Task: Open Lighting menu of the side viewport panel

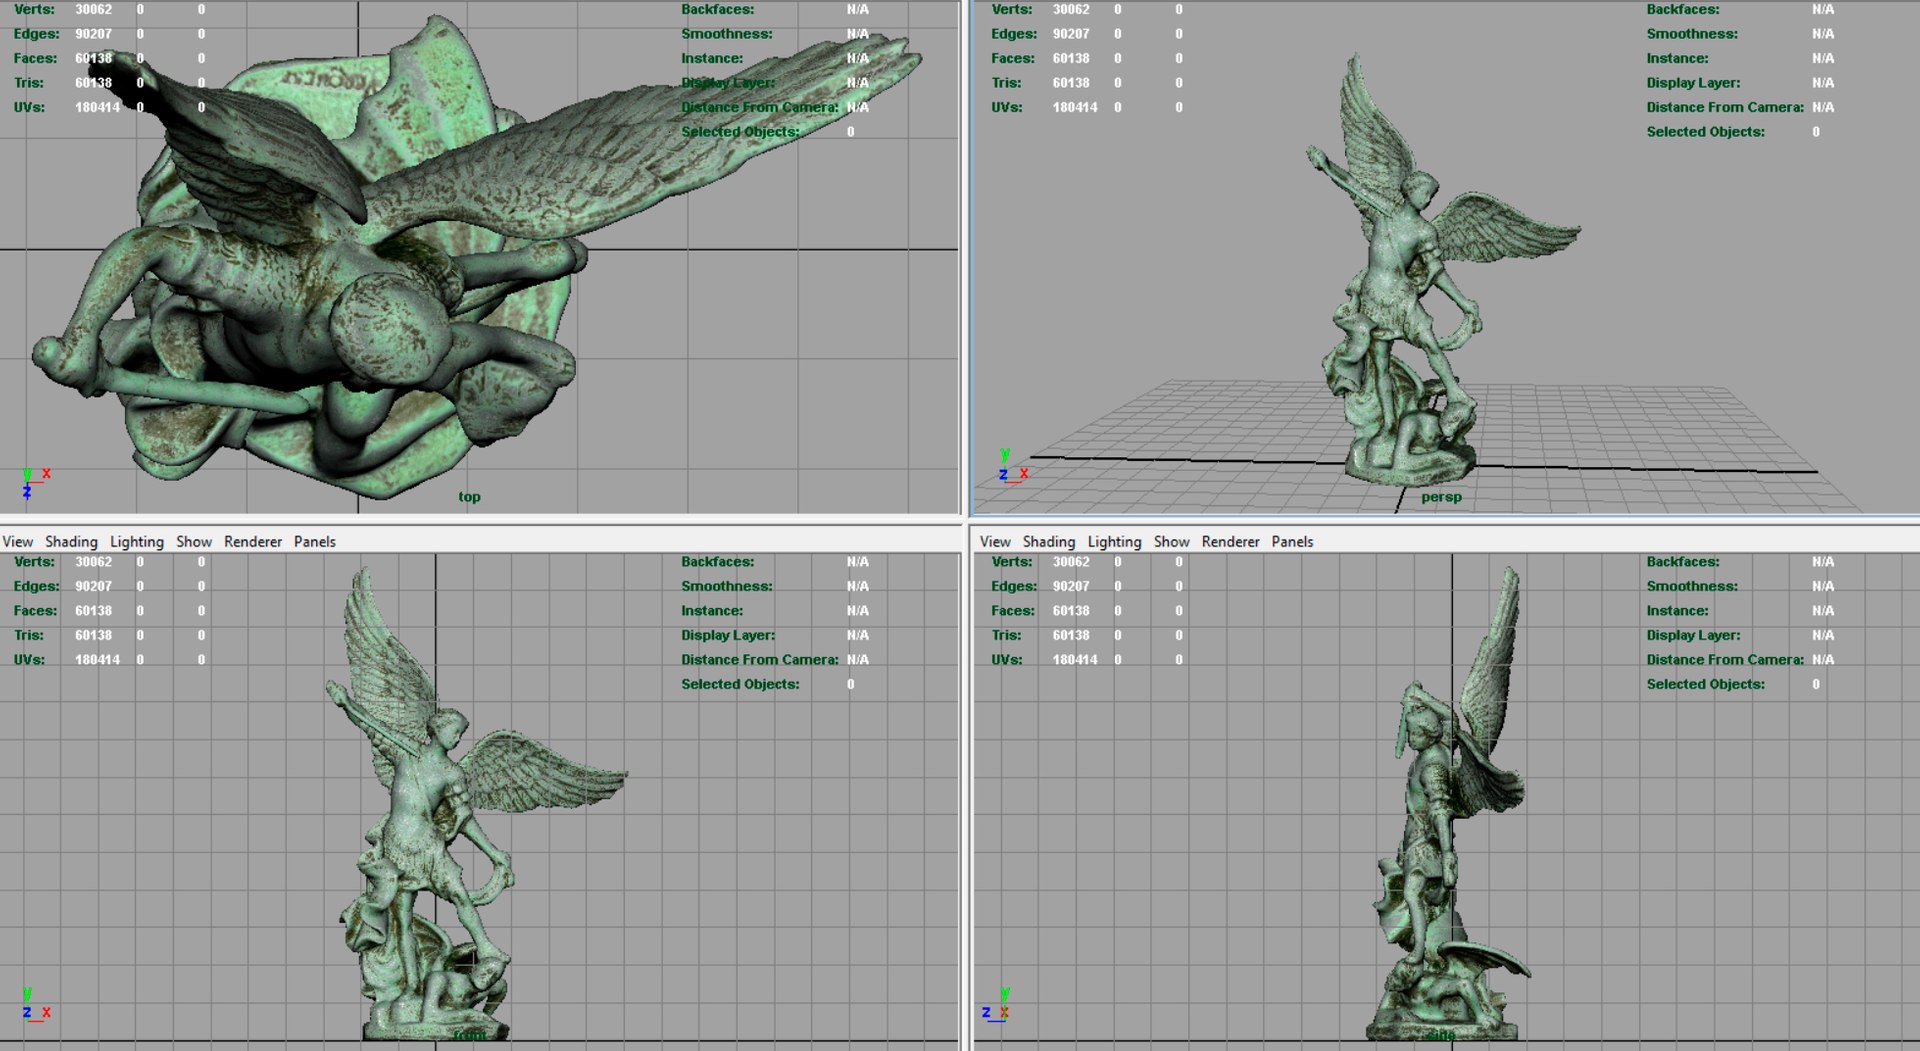Action: [1114, 541]
